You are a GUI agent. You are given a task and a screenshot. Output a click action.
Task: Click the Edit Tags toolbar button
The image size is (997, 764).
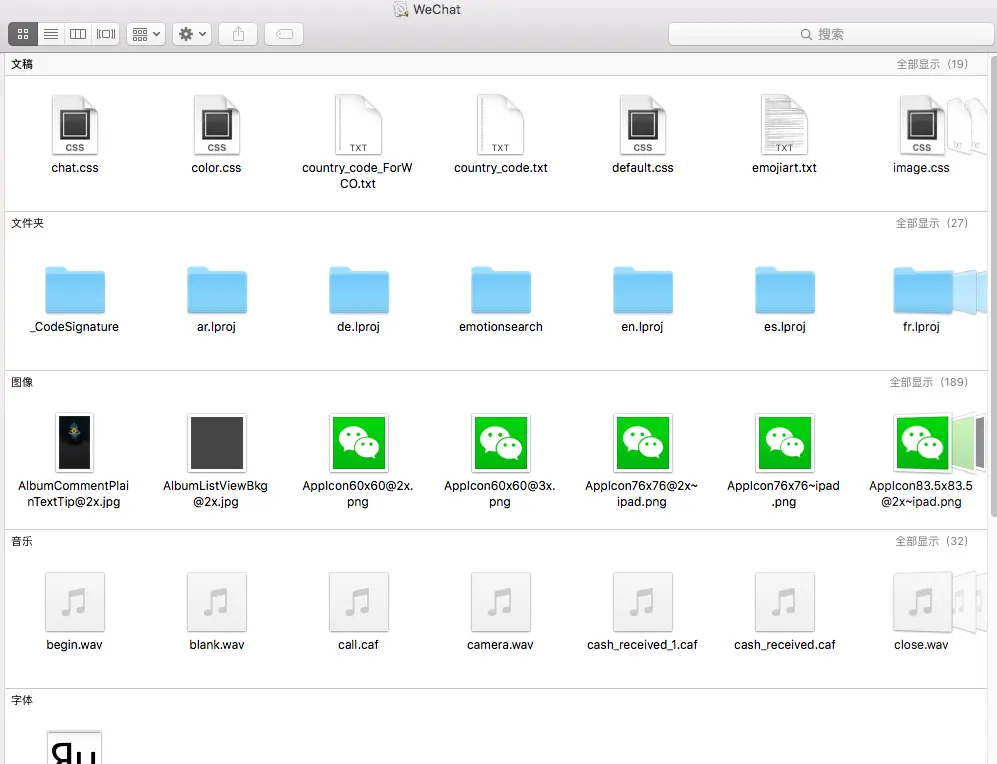284,34
